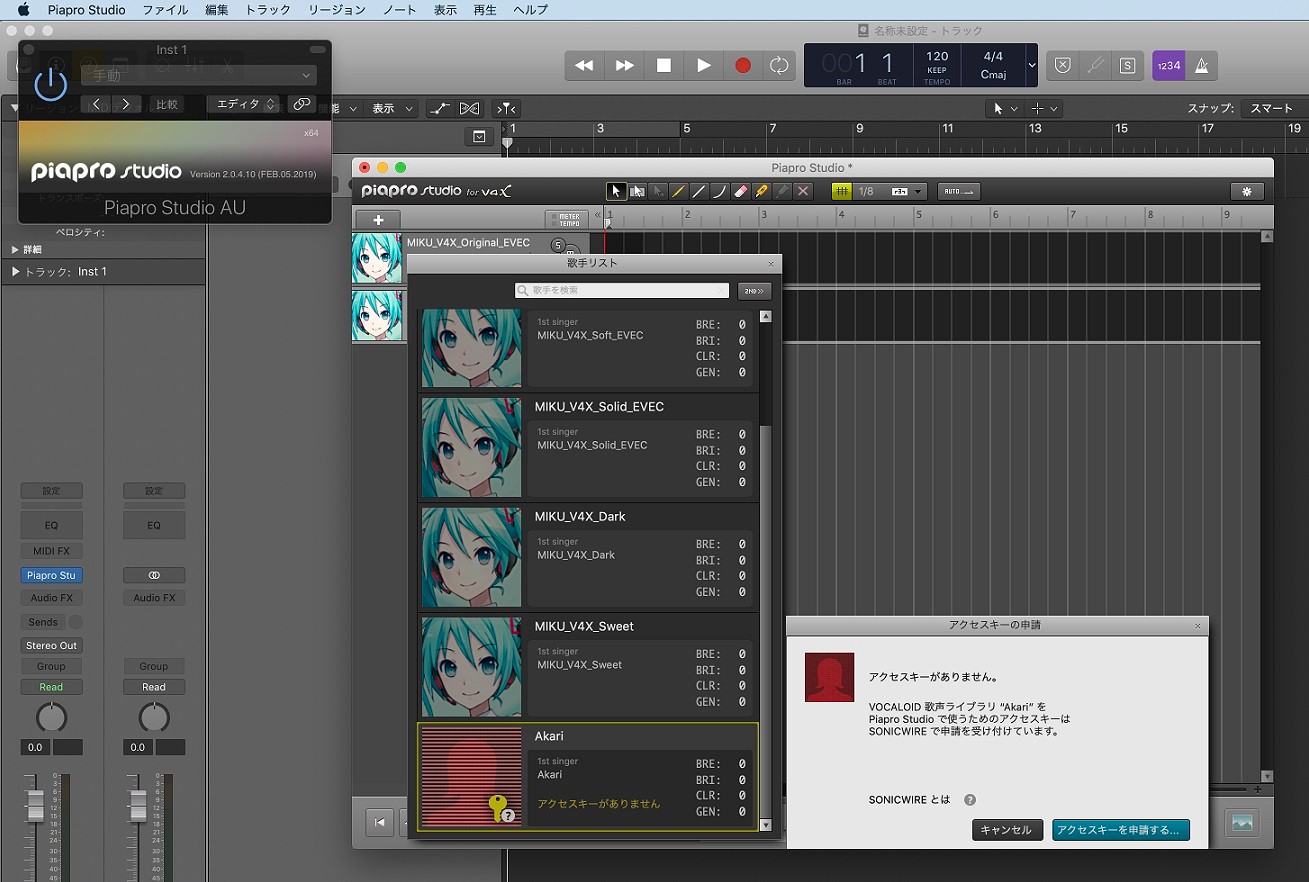This screenshot has width=1309, height=882.
Task: Toggle Logic's cycle loop button
Action: coord(778,65)
